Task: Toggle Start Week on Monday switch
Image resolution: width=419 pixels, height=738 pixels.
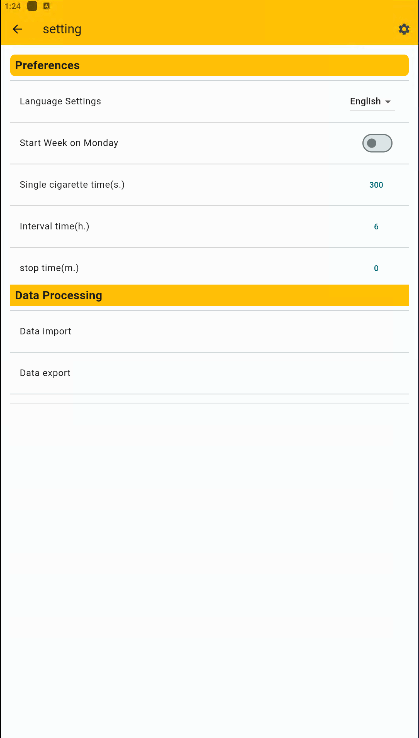Action: point(377,143)
